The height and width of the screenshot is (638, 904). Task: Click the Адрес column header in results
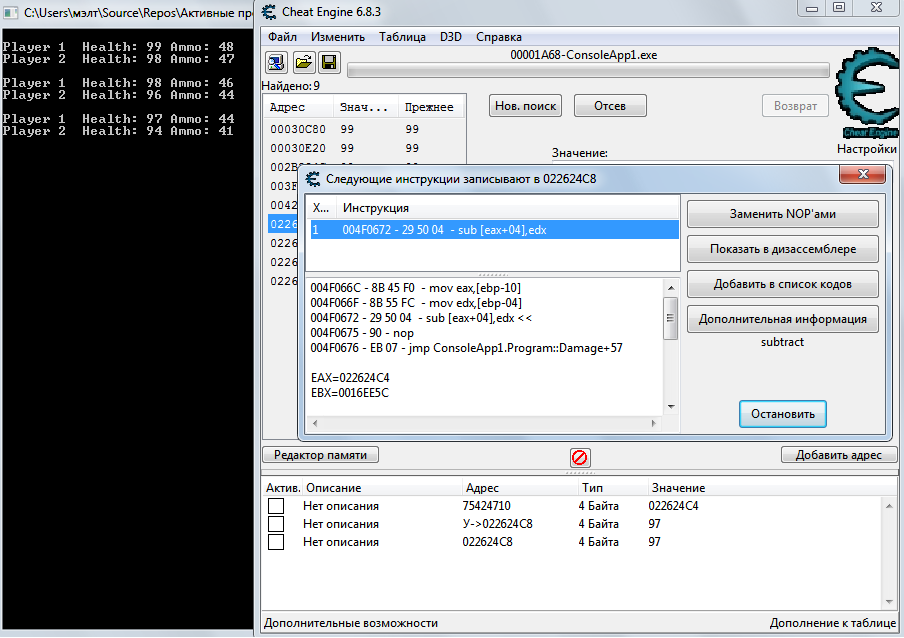point(288,107)
